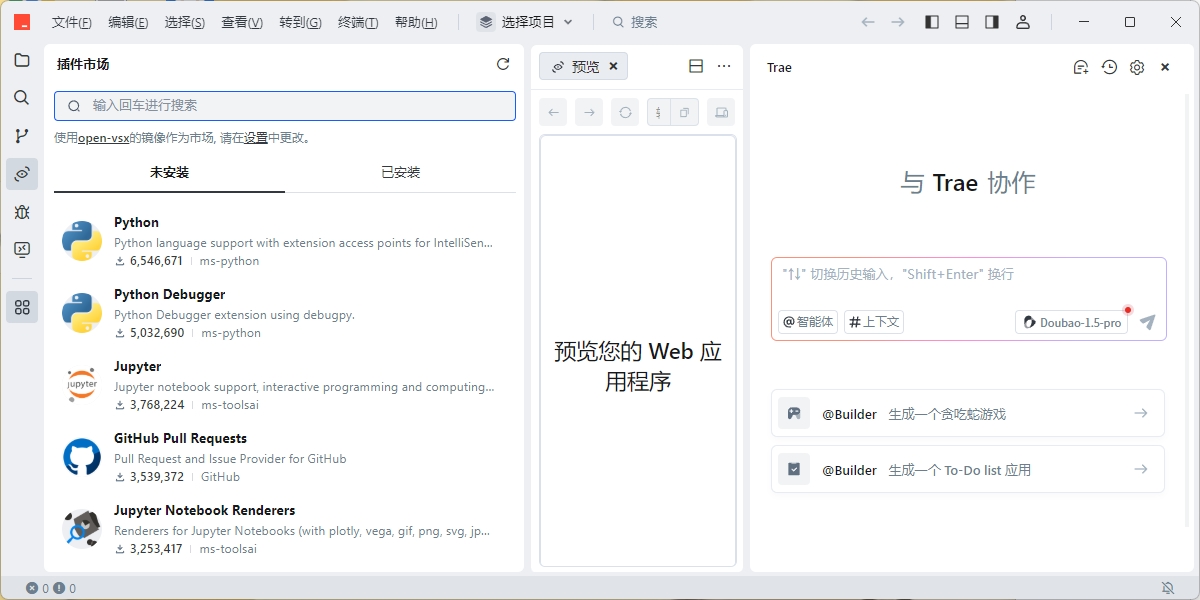Viewport: 1200px width, 600px height.
Task: Toggle the left primary sidebar layout
Action: 932,22
